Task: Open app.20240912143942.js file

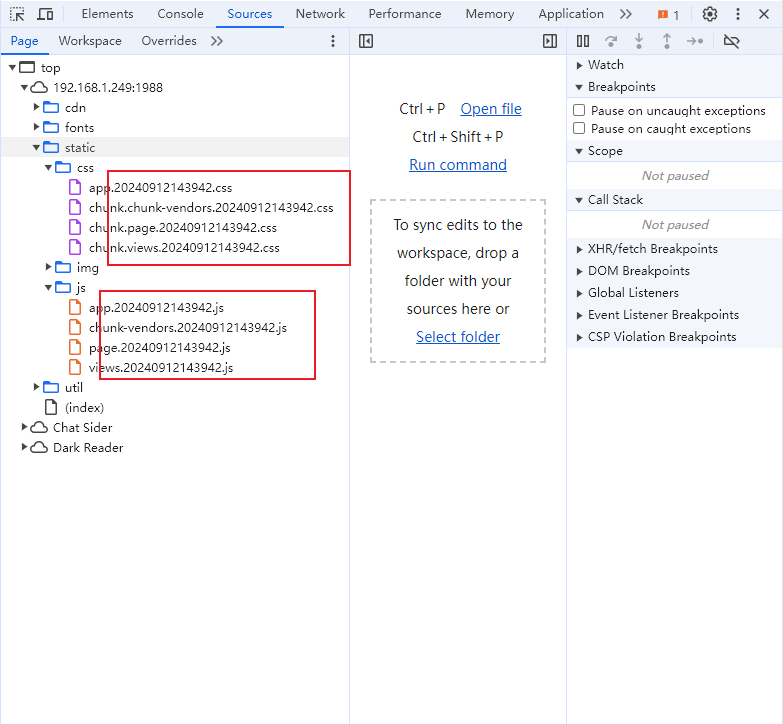Action: click(x=156, y=308)
